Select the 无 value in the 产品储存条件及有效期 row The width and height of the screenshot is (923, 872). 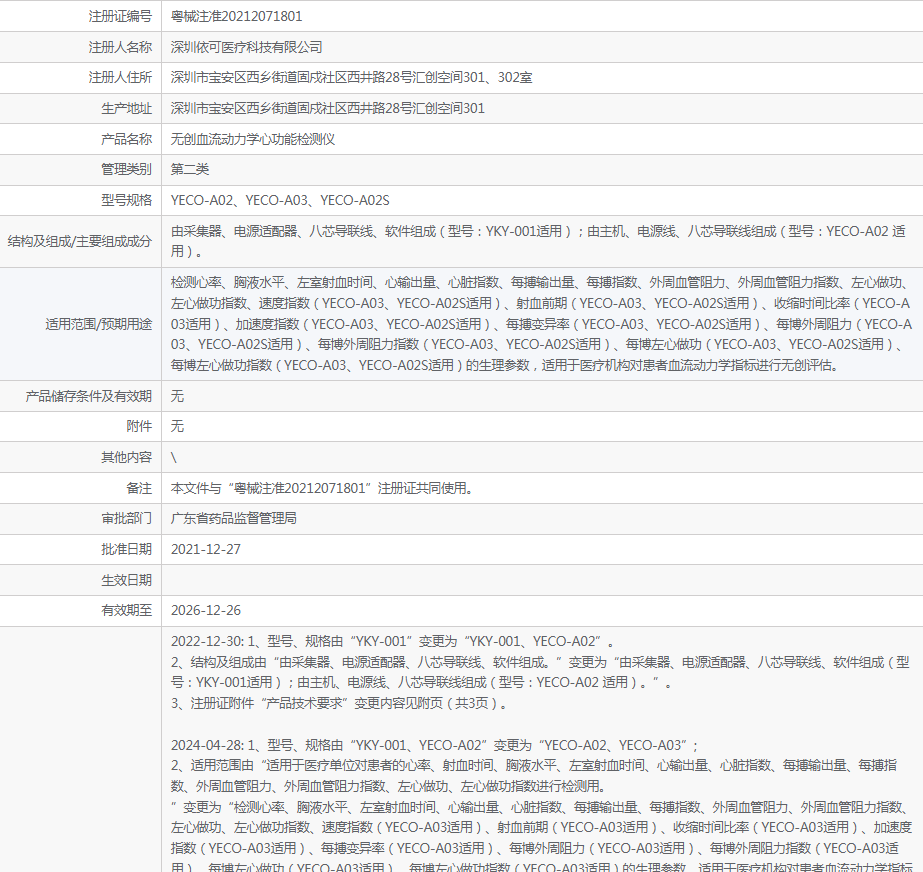point(177,396)
